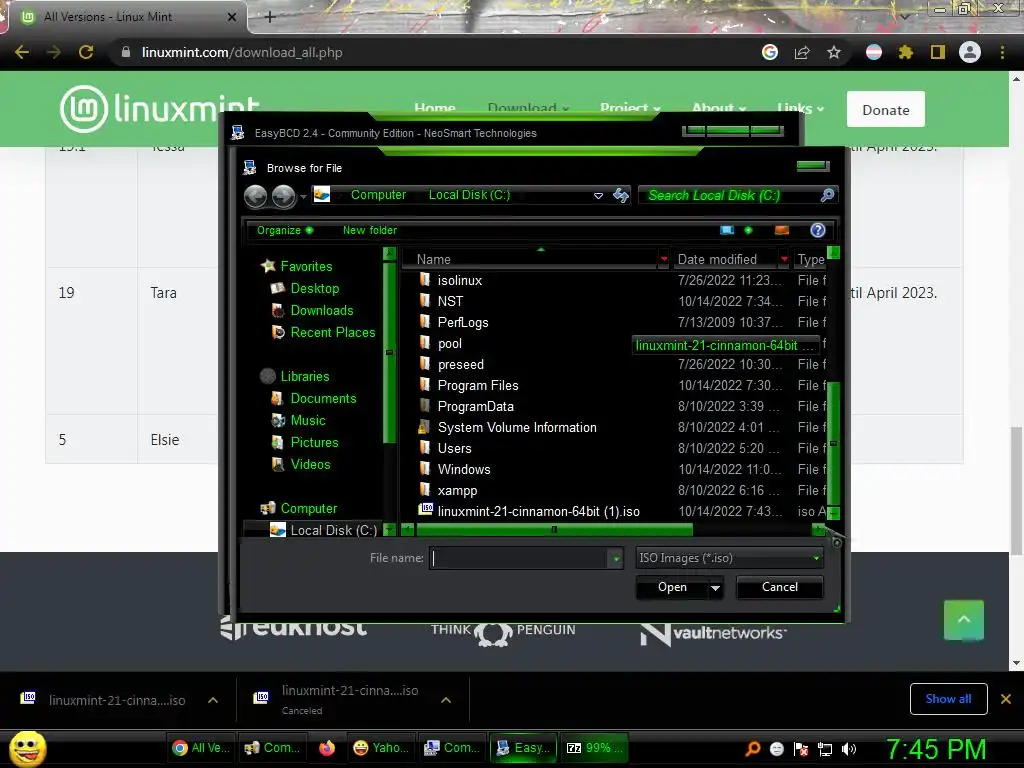The image size is (1024, 768).
Task: Show all downloads in Chrome
Action: click(x=948, y=699)
